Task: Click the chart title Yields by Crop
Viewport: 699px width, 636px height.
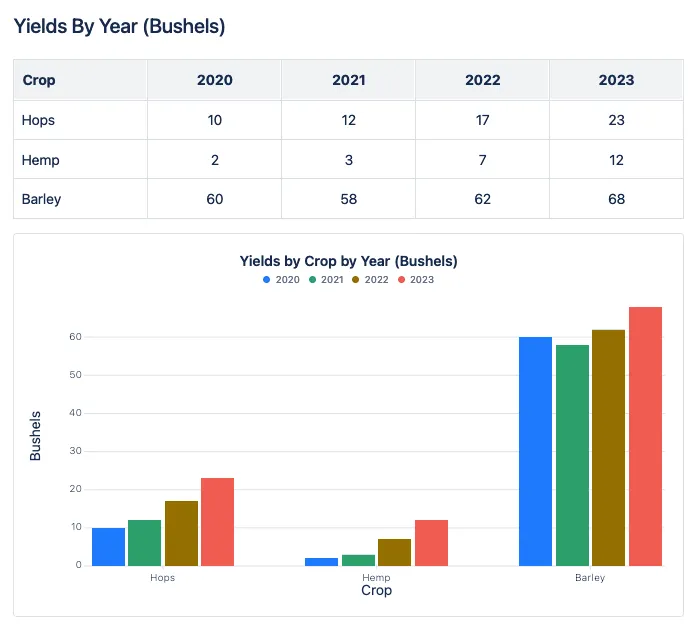Action: pos(349,261)
